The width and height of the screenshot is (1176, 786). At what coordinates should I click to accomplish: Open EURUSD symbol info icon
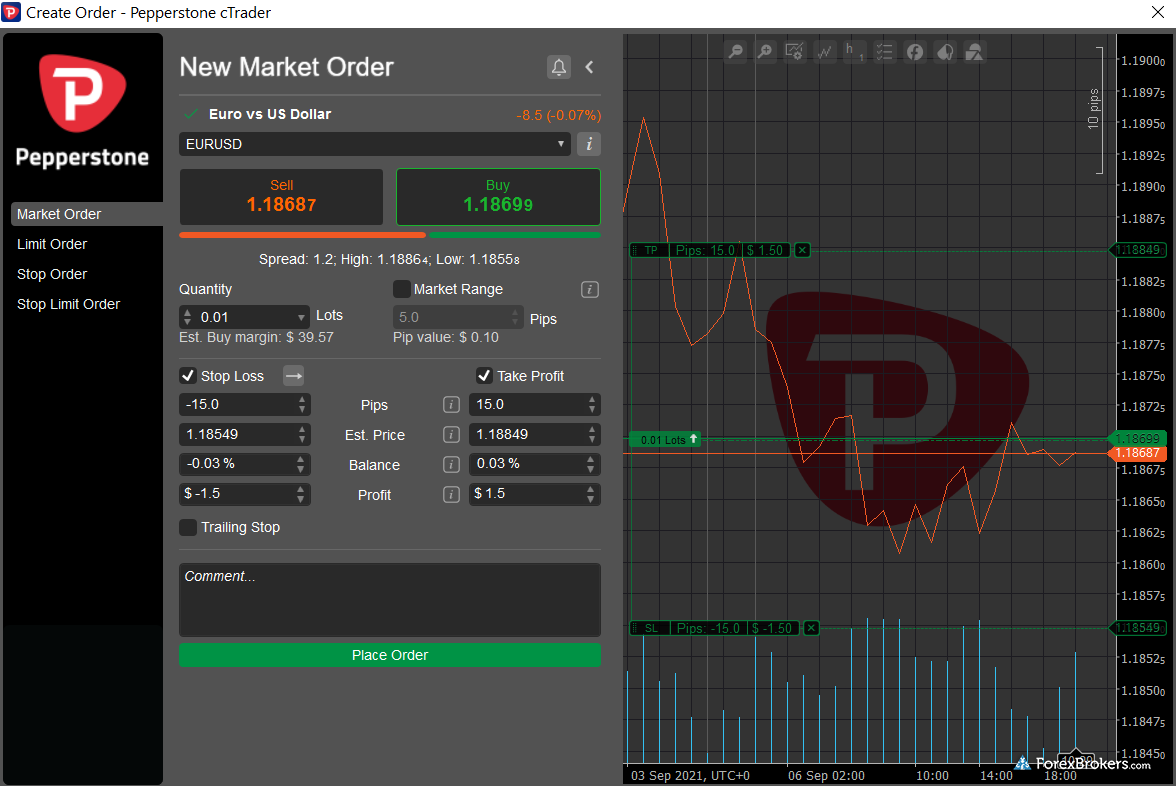pos(590,144)
